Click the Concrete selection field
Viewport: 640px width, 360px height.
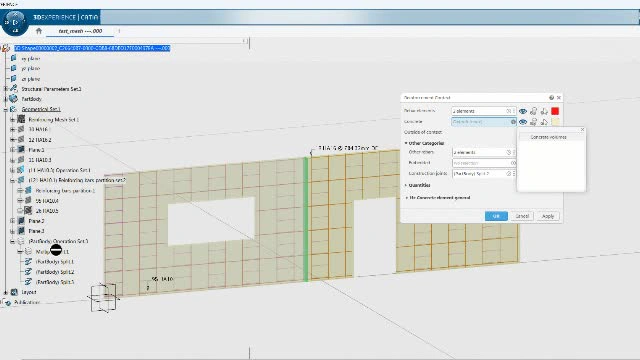tap(484, 122)
